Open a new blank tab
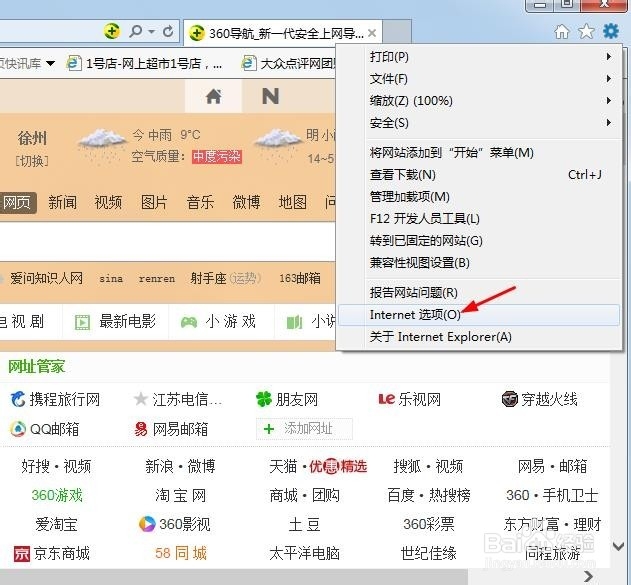The height and width of the screenshot is (585, 631). (397, 31)
